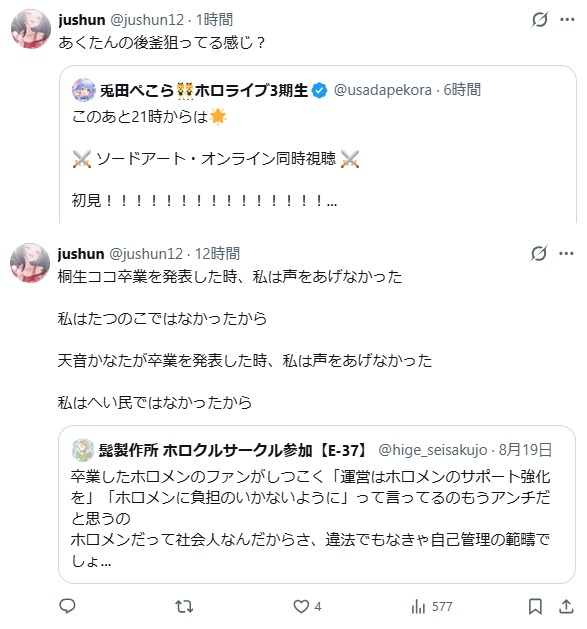Click the 12時間 timestamp link
The height and width of the screenshot is (629, 587).
click(x=217, y=254)
